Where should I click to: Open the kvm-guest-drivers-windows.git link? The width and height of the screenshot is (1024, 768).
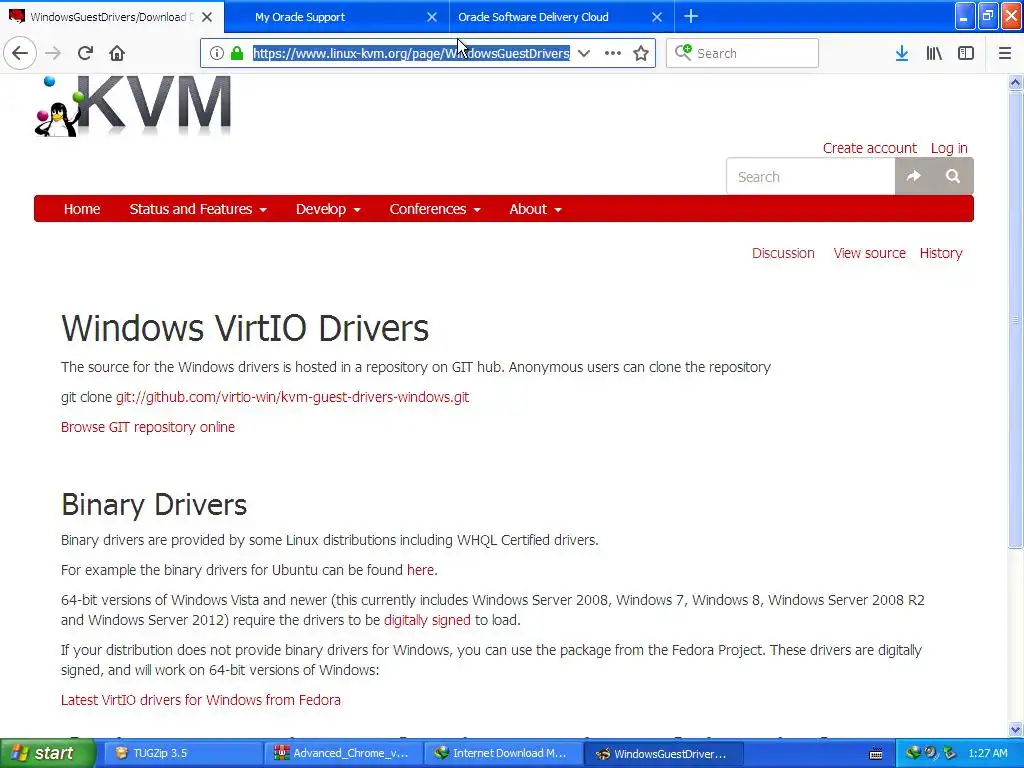click(292, 397)
